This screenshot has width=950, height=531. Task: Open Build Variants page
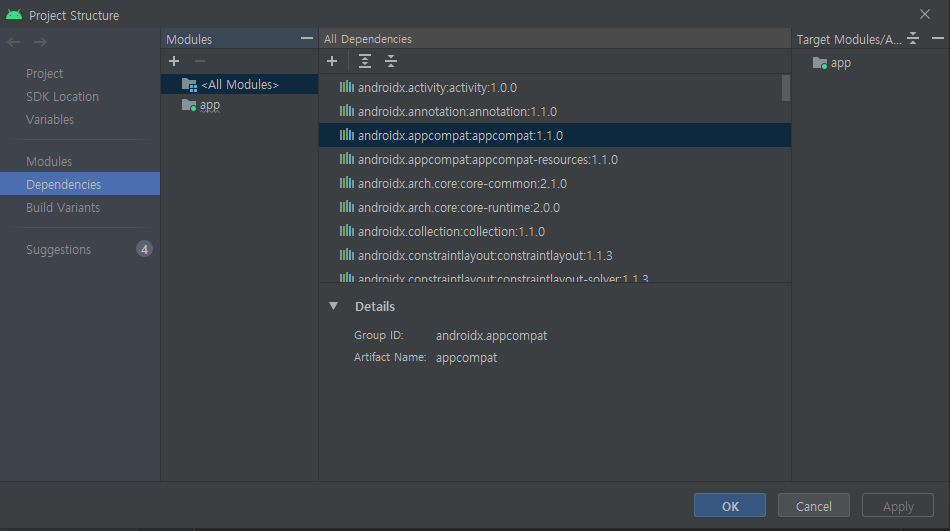[x=62, y=207]
